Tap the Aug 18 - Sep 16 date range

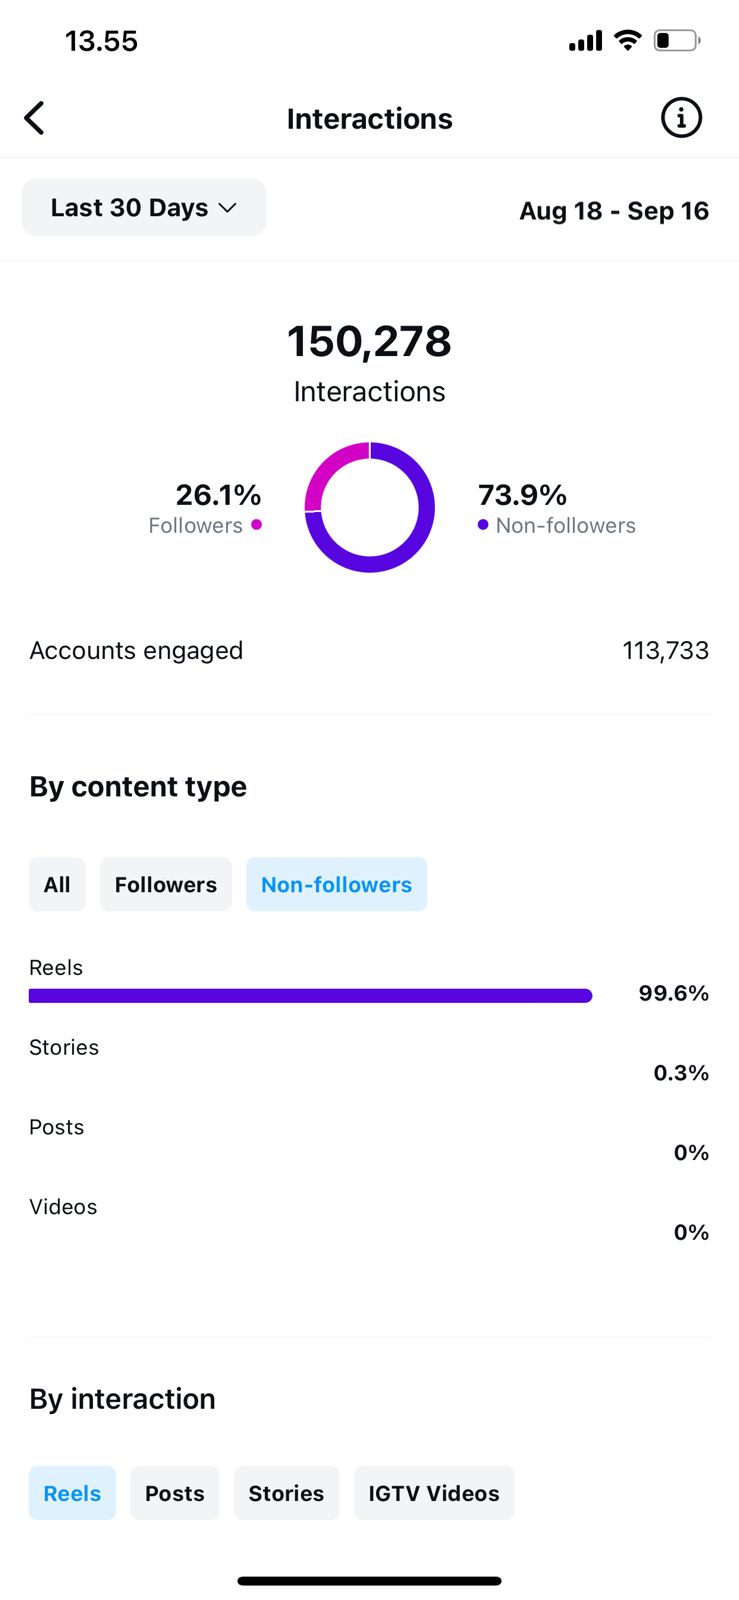(614, 211)
